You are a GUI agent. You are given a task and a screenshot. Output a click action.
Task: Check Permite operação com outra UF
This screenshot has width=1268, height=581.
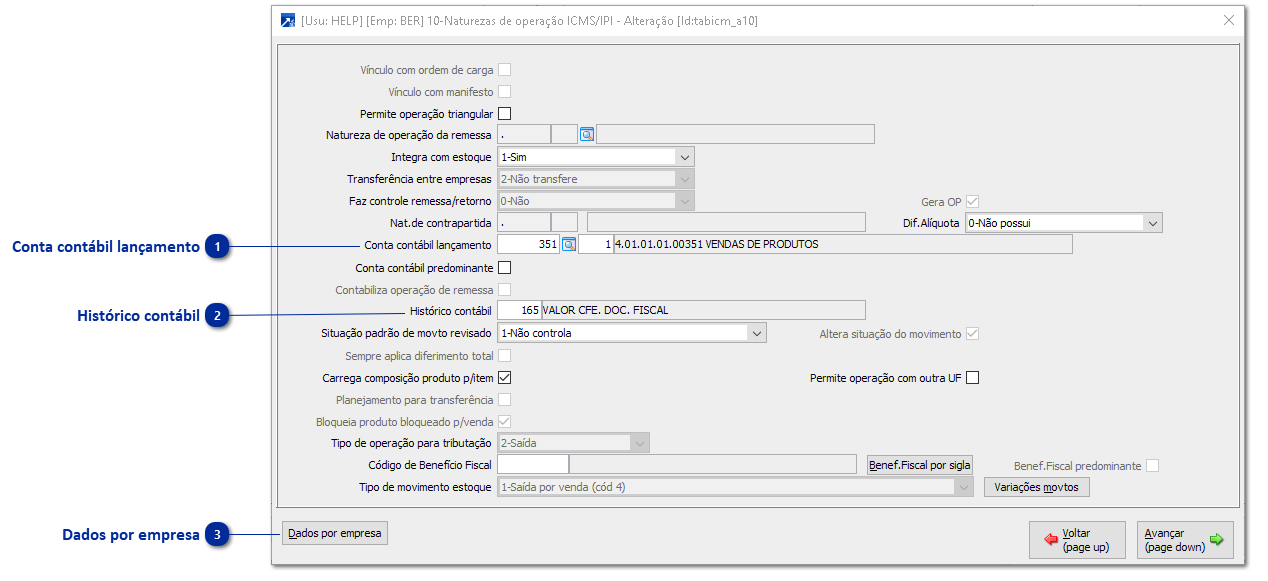pos(972,378)
